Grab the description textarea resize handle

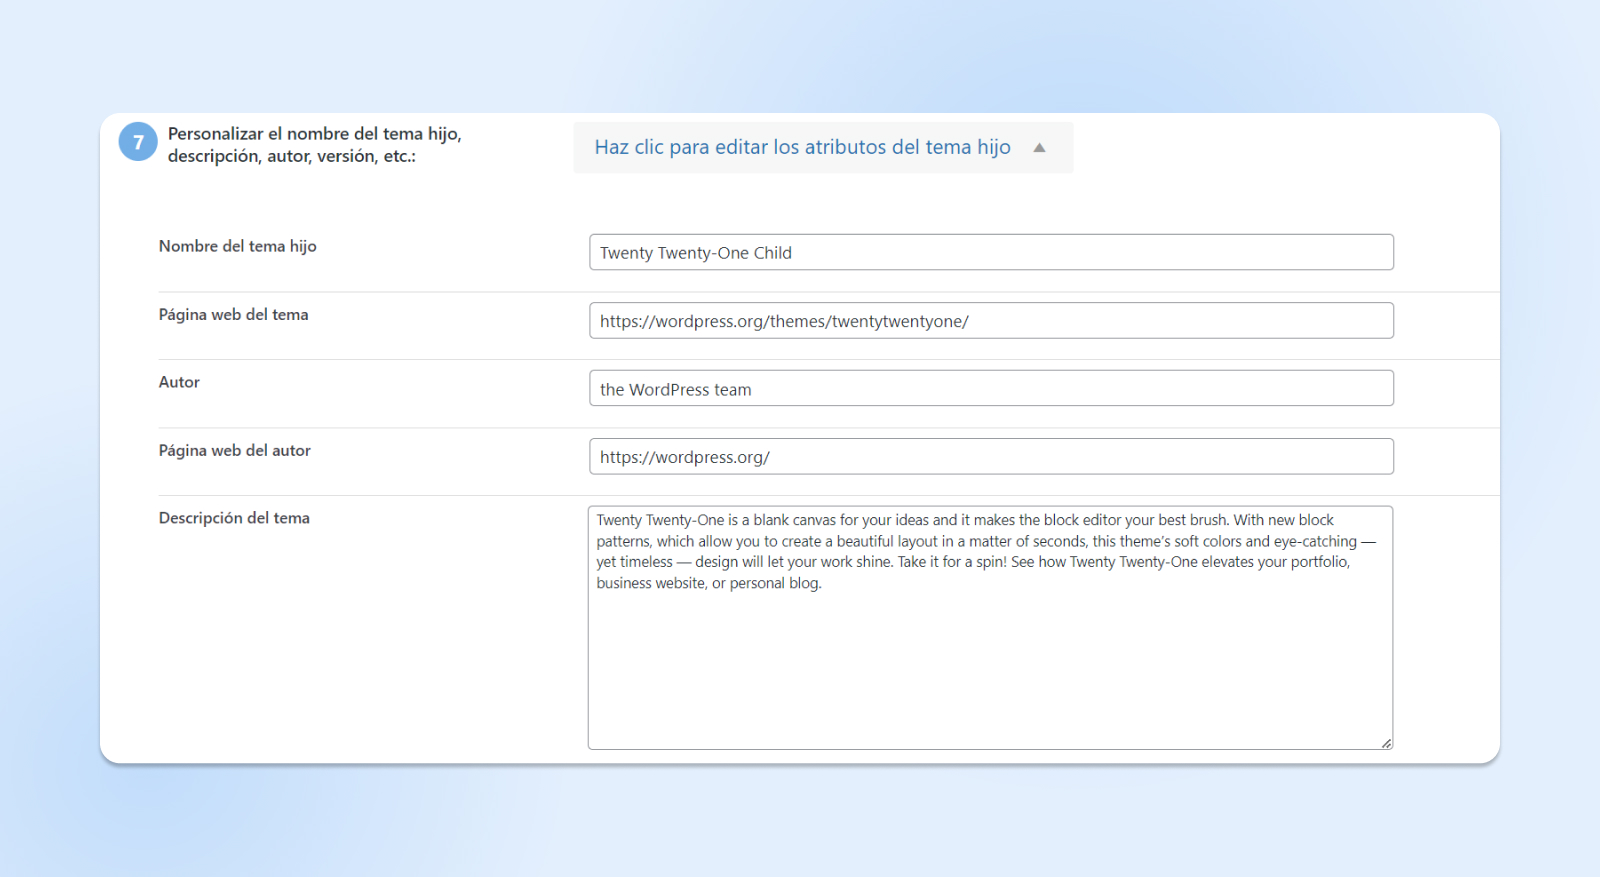pyautogui.click(x=1386, y=743)
